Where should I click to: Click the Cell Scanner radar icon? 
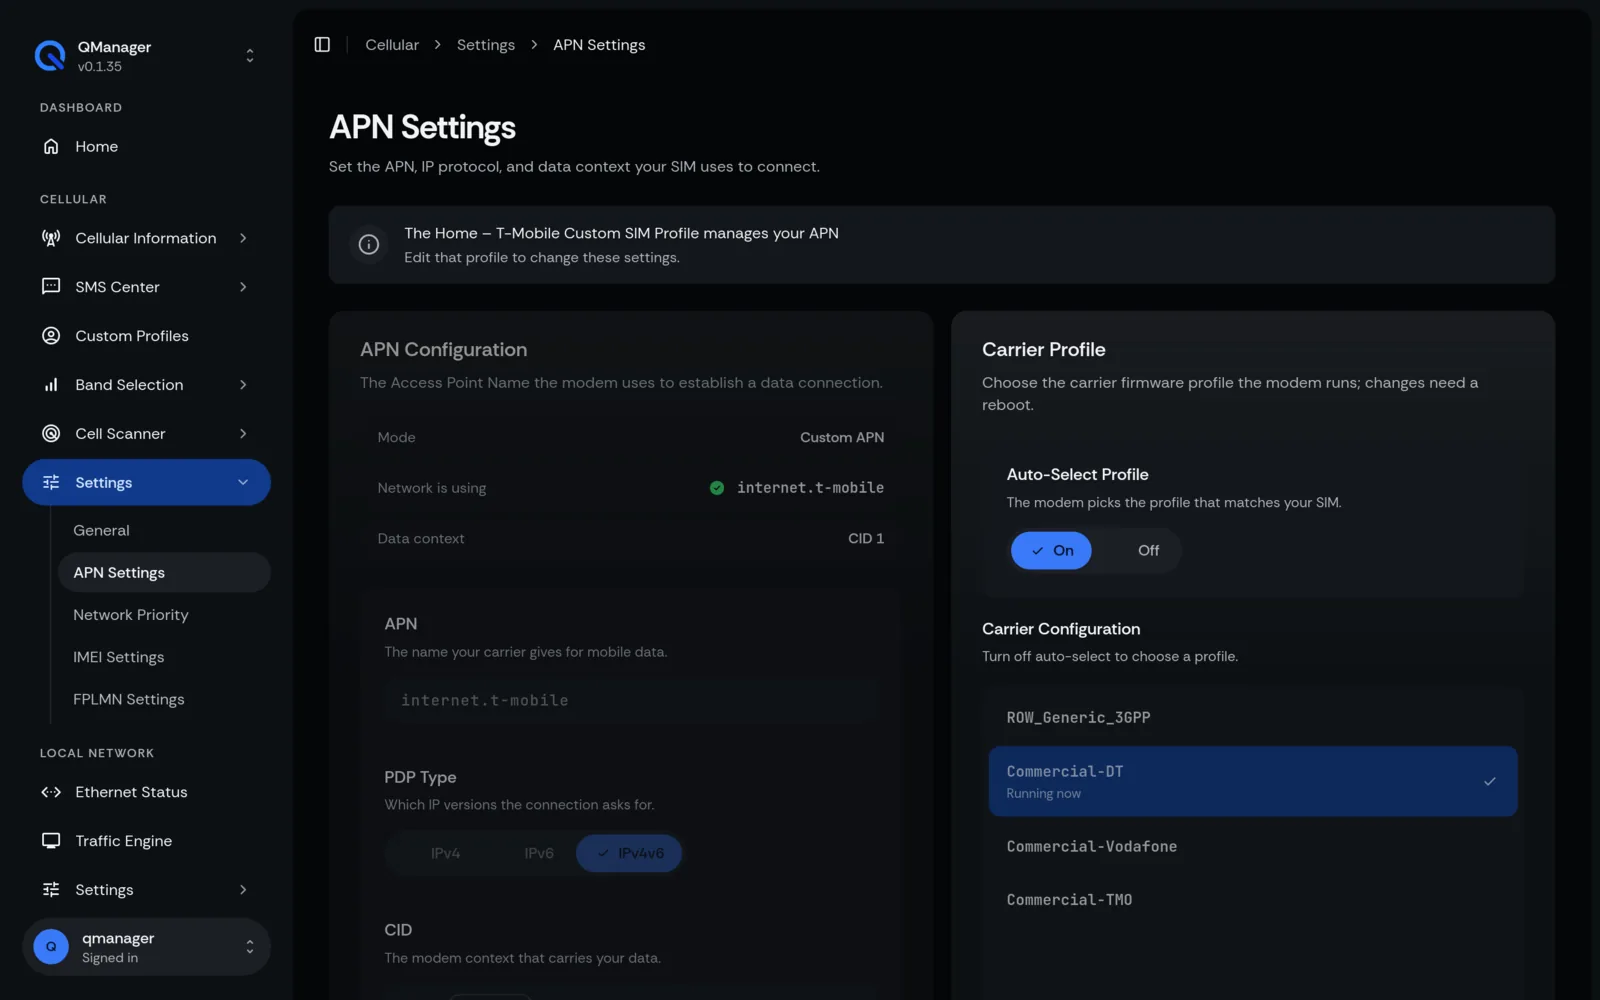click(x=51, y=434)
